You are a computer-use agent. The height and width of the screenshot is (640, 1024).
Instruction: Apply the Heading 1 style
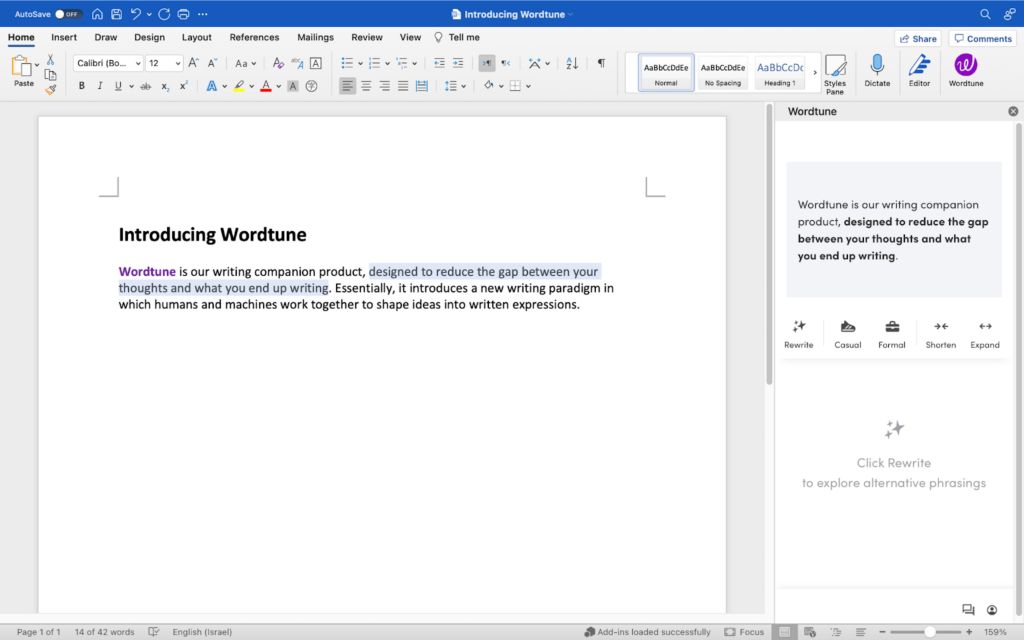(x=780, y=72)
